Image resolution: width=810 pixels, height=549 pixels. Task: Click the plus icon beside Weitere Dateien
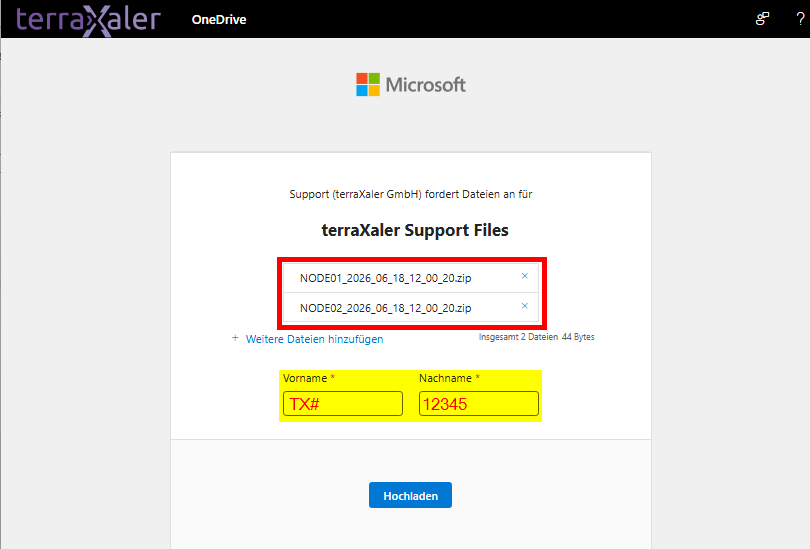[x=235, y=338]
